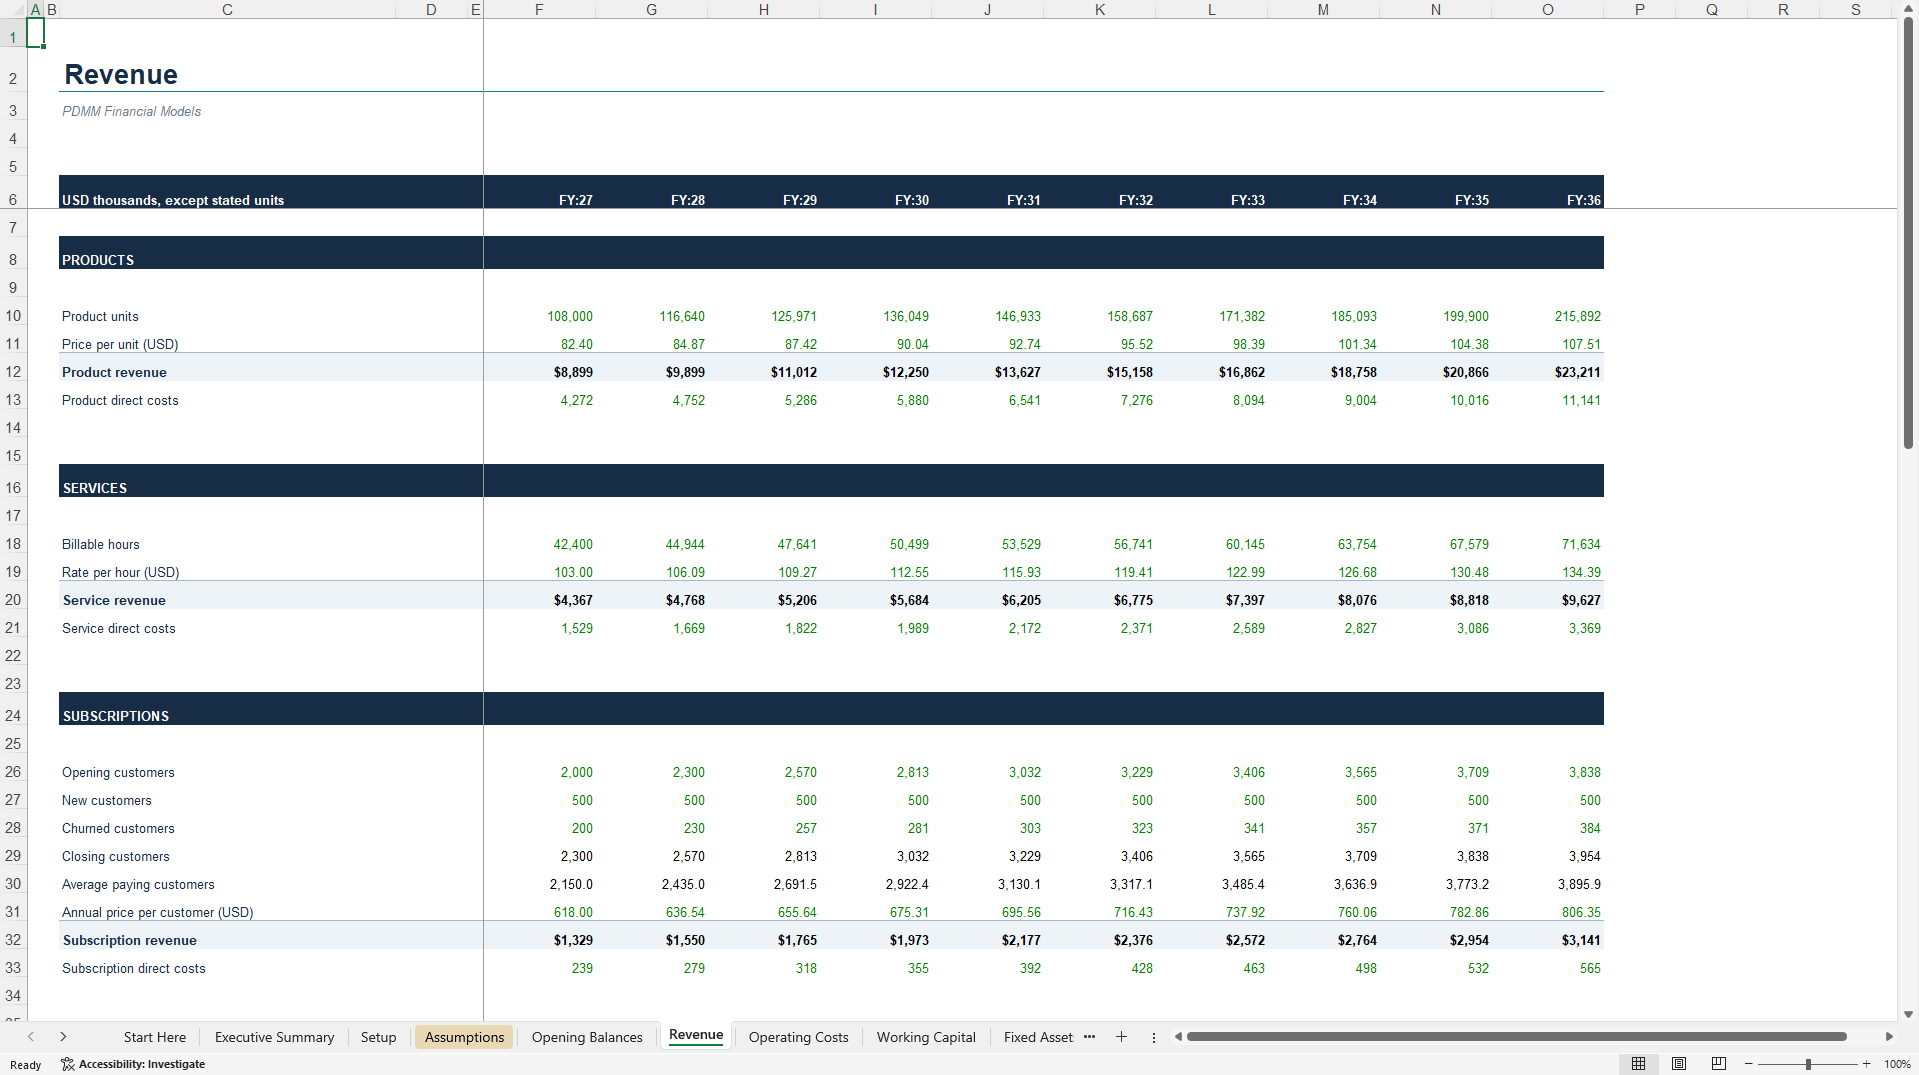Select Service revenue value $9,627
The width and height of the screenshot is (1919, 1075).
pos(1581,600)
